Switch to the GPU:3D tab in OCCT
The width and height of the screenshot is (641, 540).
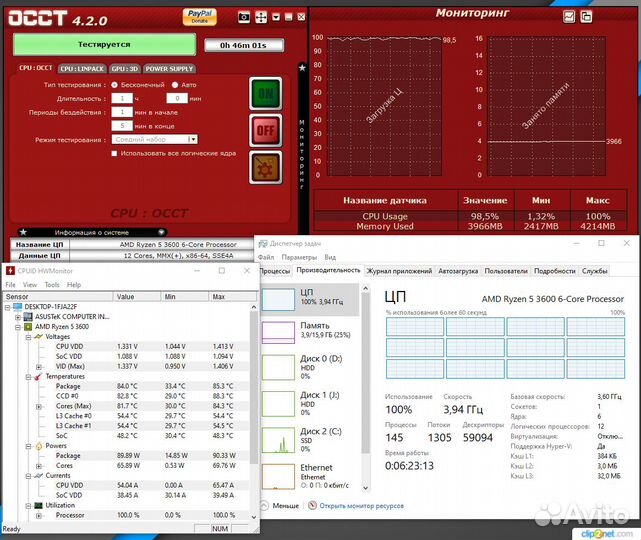click(125, 69)
